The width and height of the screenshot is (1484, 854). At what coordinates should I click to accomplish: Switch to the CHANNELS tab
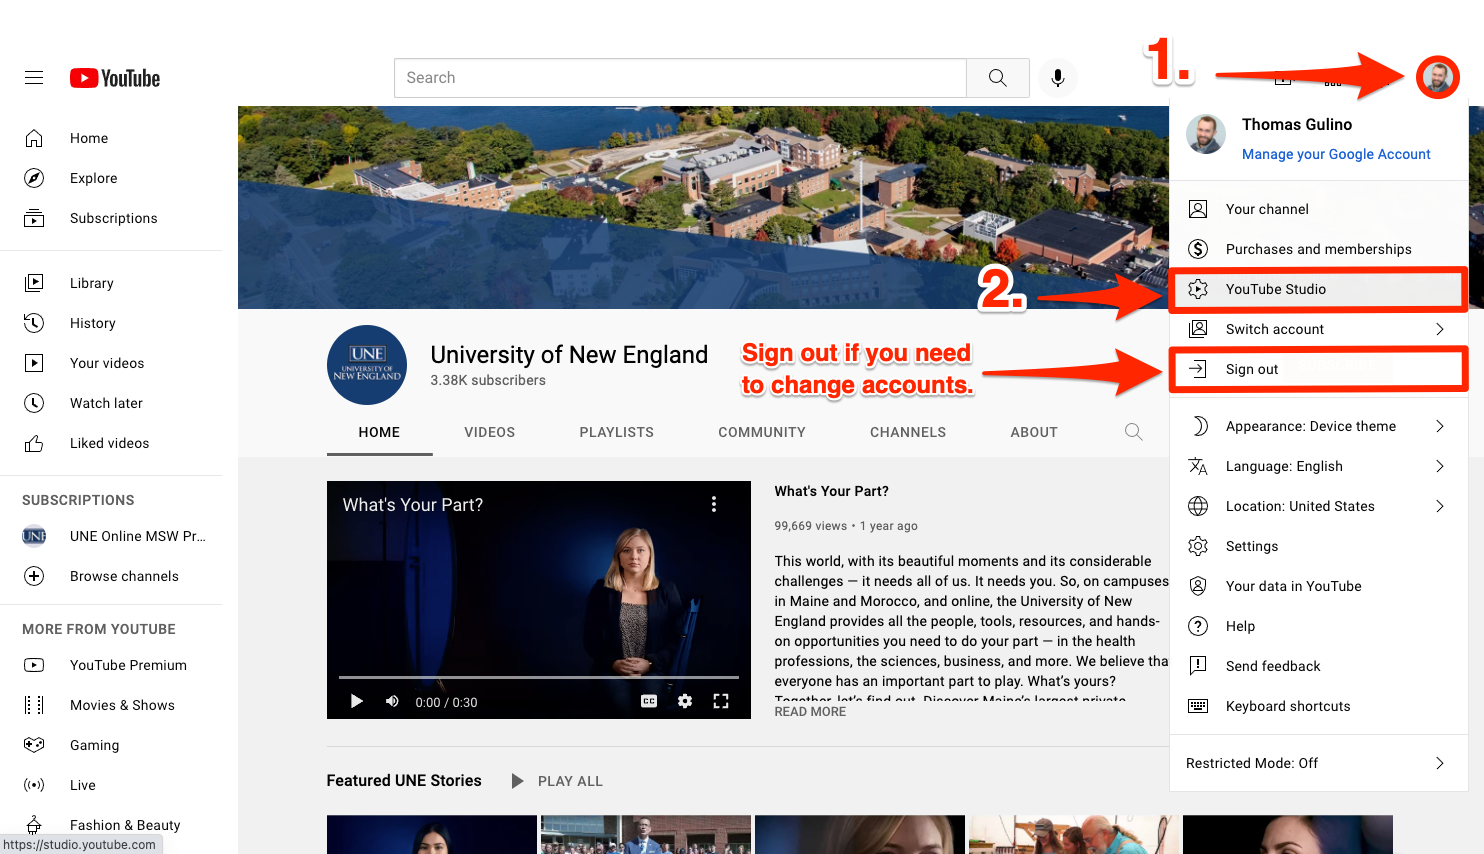(908, 432)
